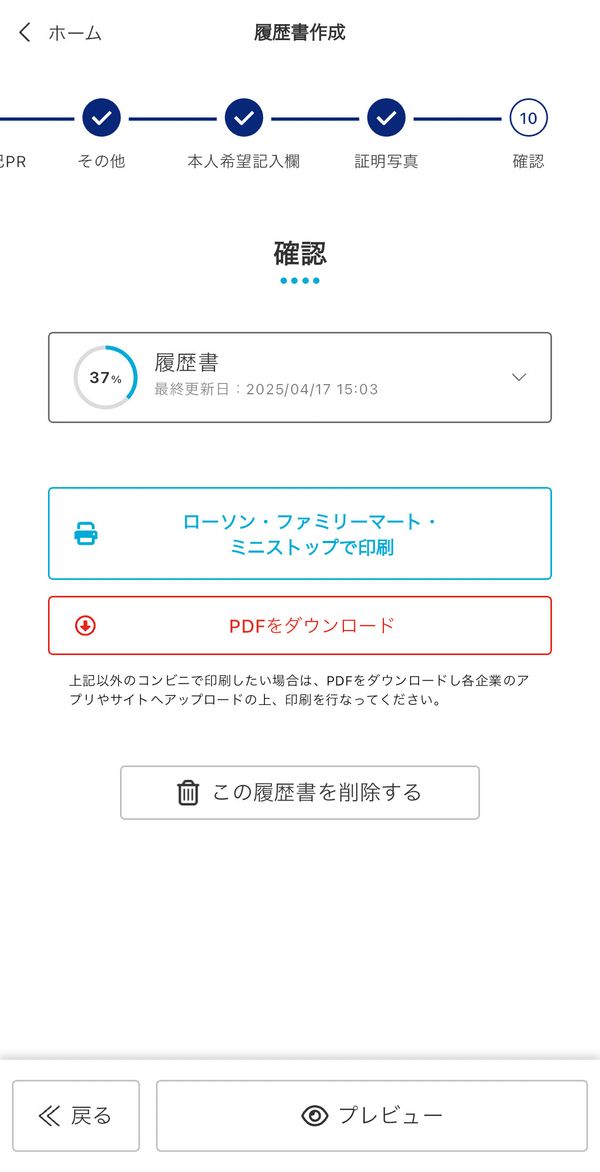Select the 証明写真 step checkmark circle
This screenshot has width=600, height=1172.
pyautogui.click(x=386, y=117)
